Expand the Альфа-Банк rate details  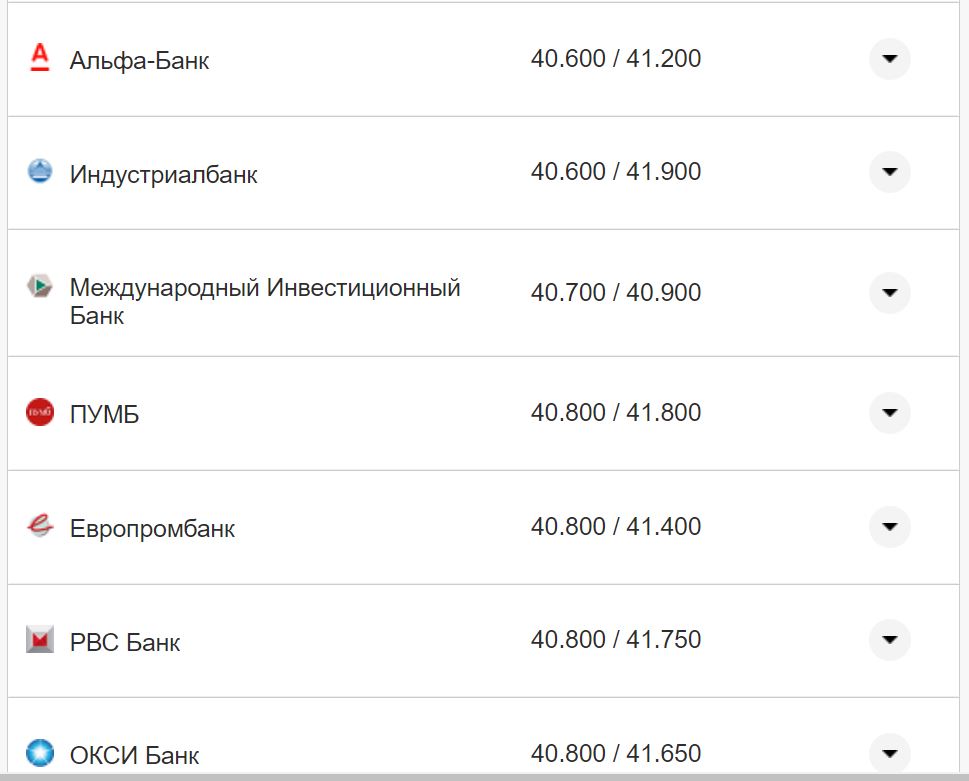(x=888, y=59)
